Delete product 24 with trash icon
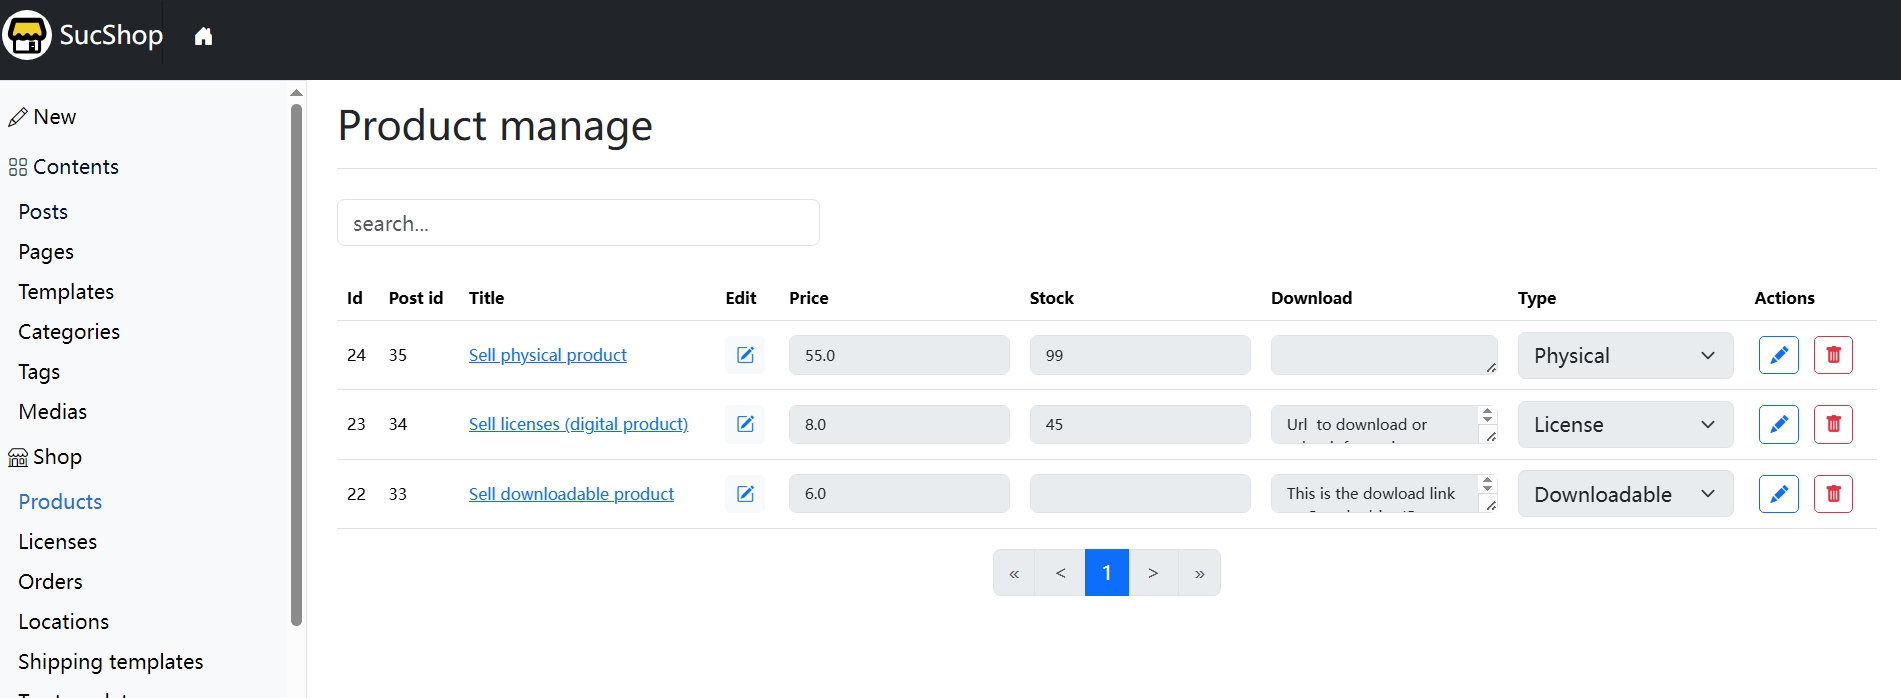 1833,355
